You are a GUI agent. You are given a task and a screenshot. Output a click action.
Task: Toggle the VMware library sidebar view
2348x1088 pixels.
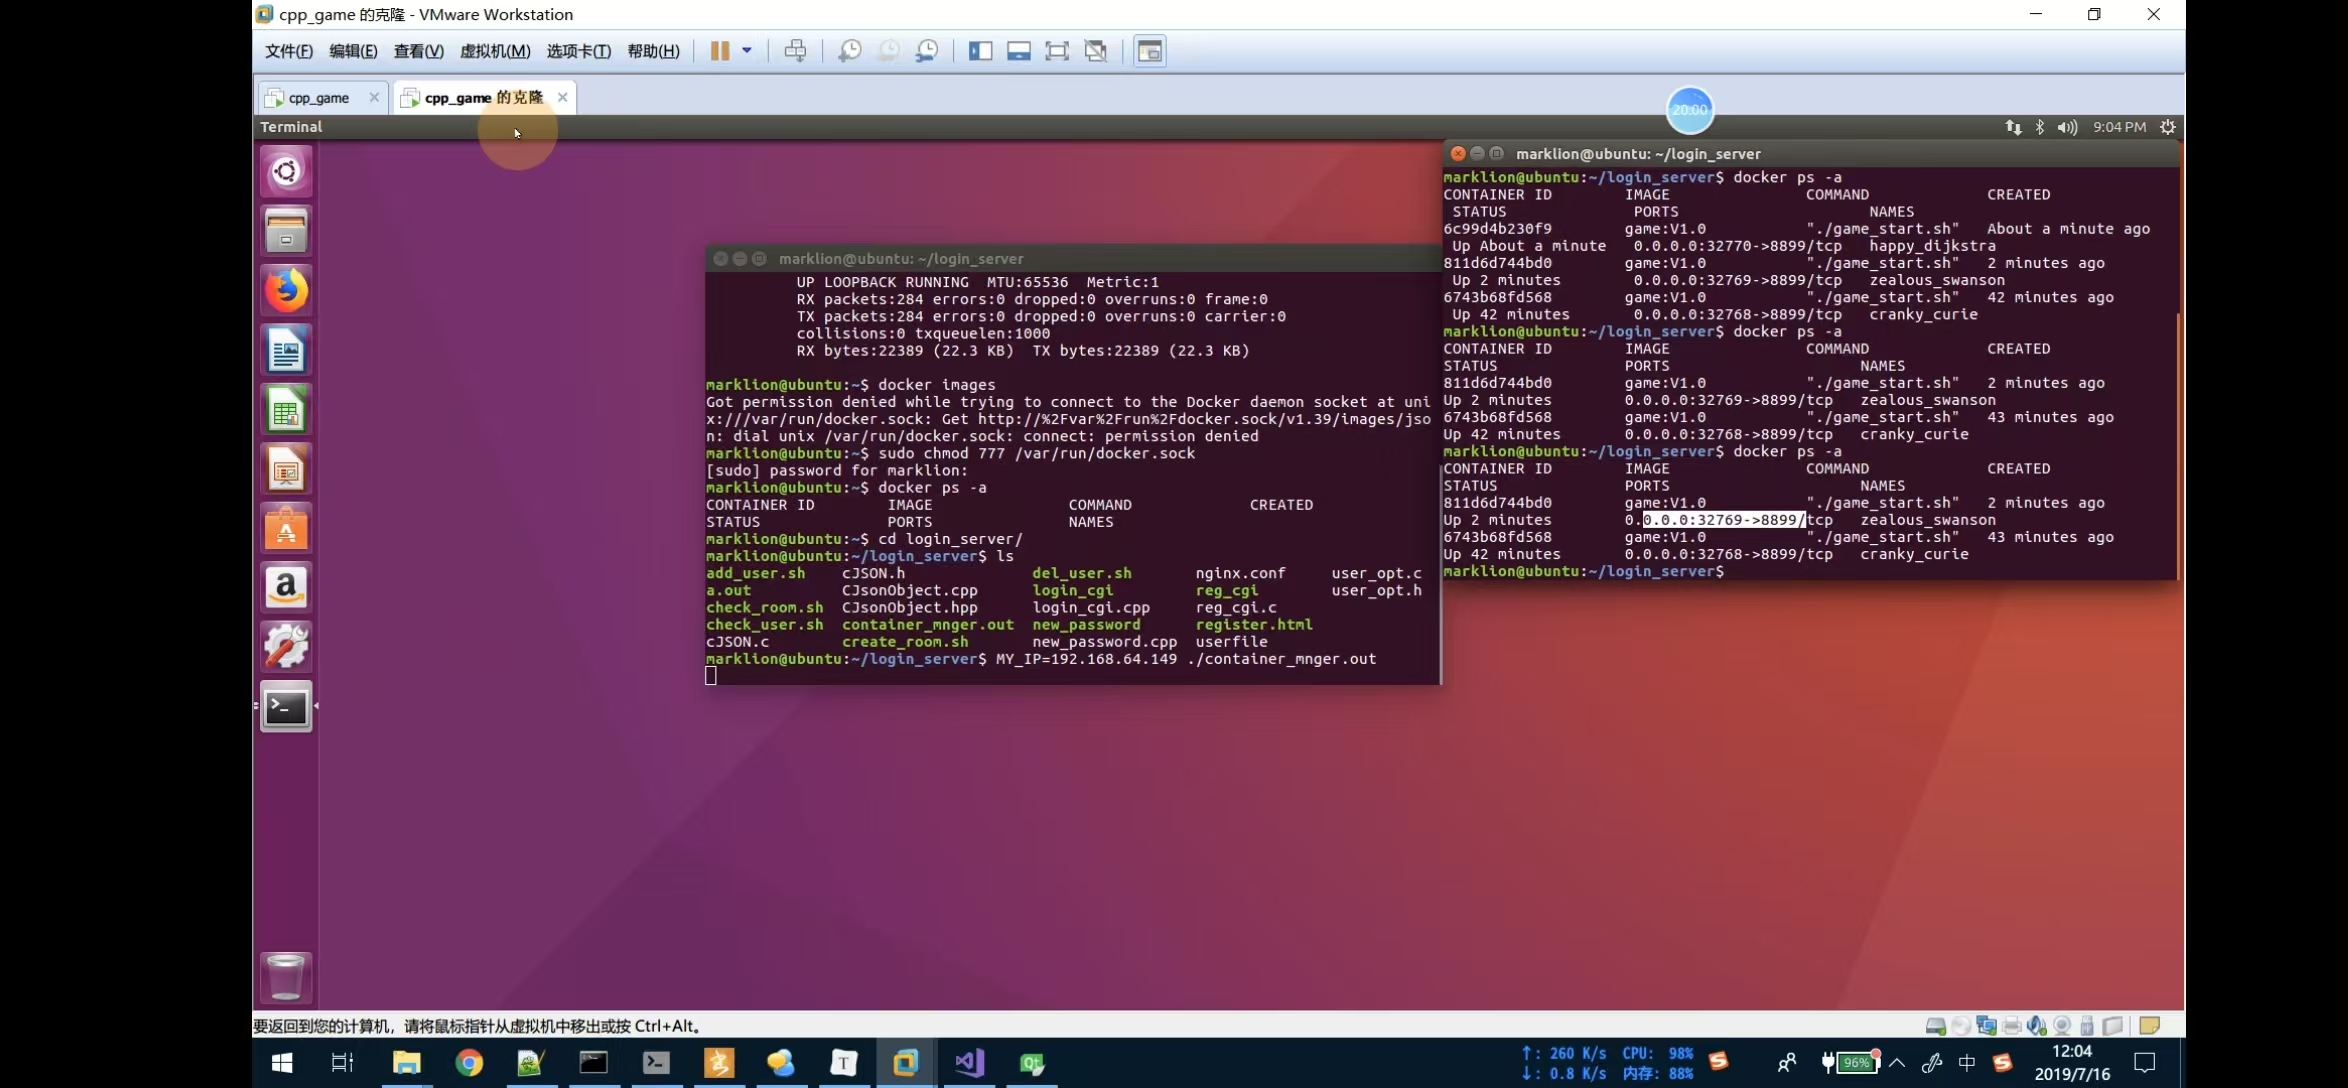(980, 51)
